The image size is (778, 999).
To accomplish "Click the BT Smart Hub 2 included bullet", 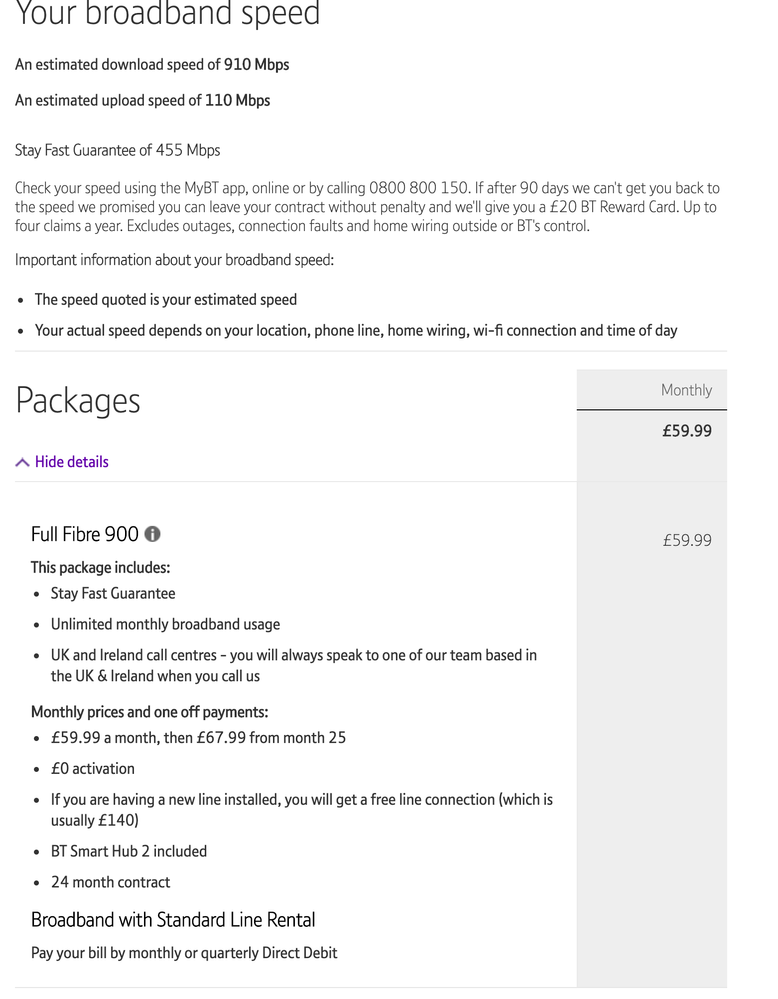I will (129, 852).
